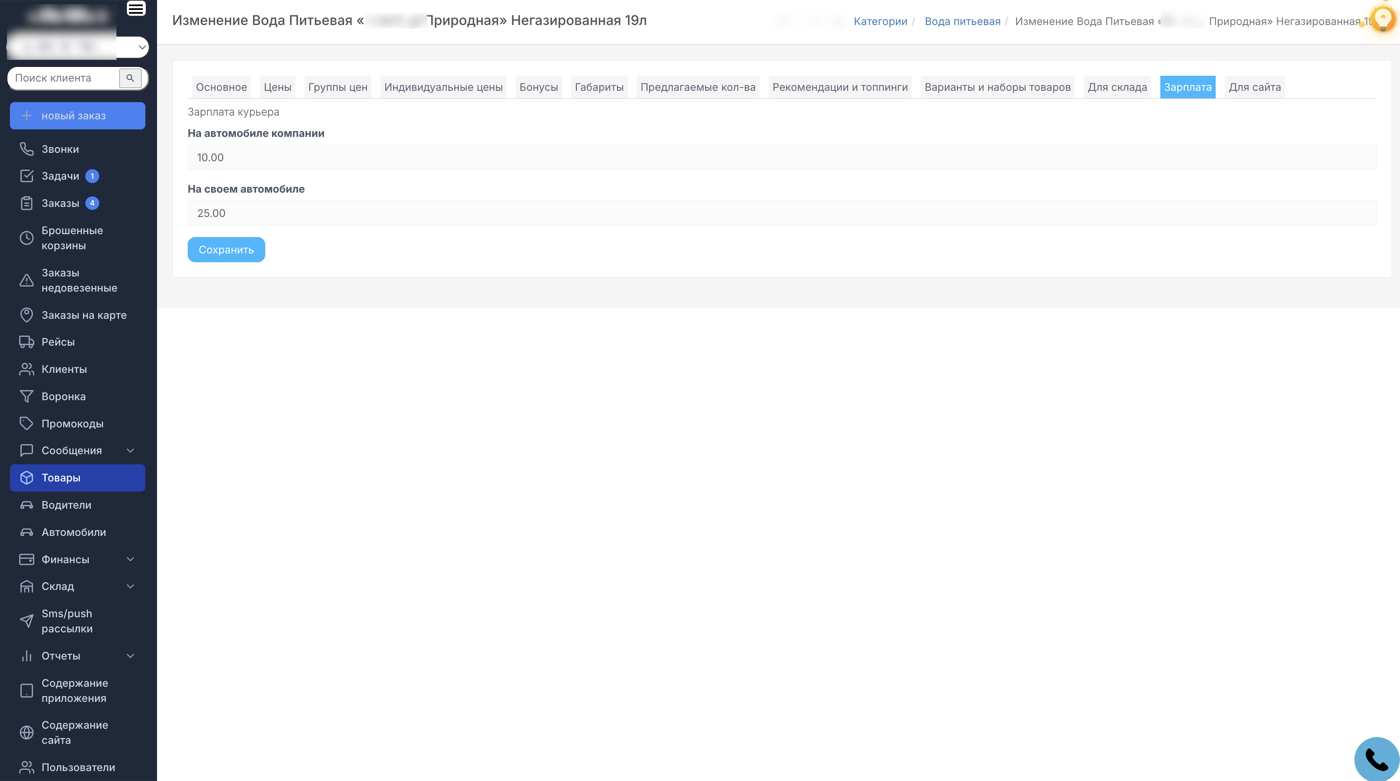Switch to the Для склада tab
1400x781 pixels.
(x=1117, y=87)
